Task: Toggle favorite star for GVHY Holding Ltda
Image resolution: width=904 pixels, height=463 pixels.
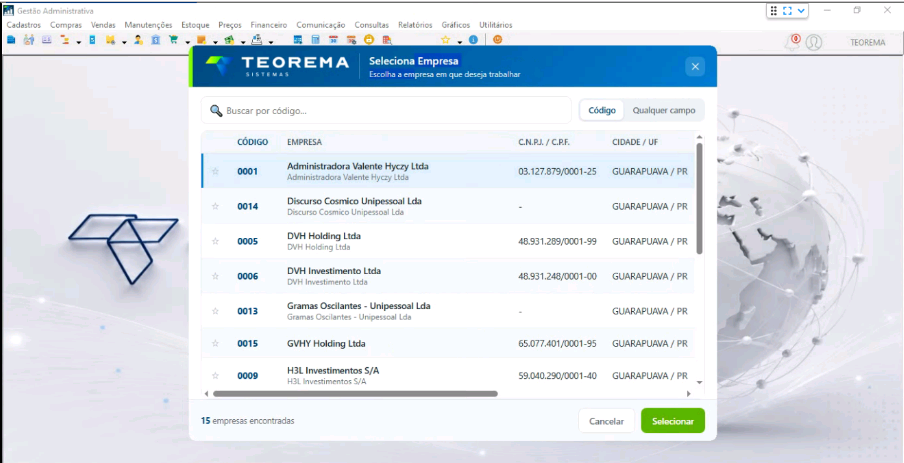Action: (x=215, y=343)
